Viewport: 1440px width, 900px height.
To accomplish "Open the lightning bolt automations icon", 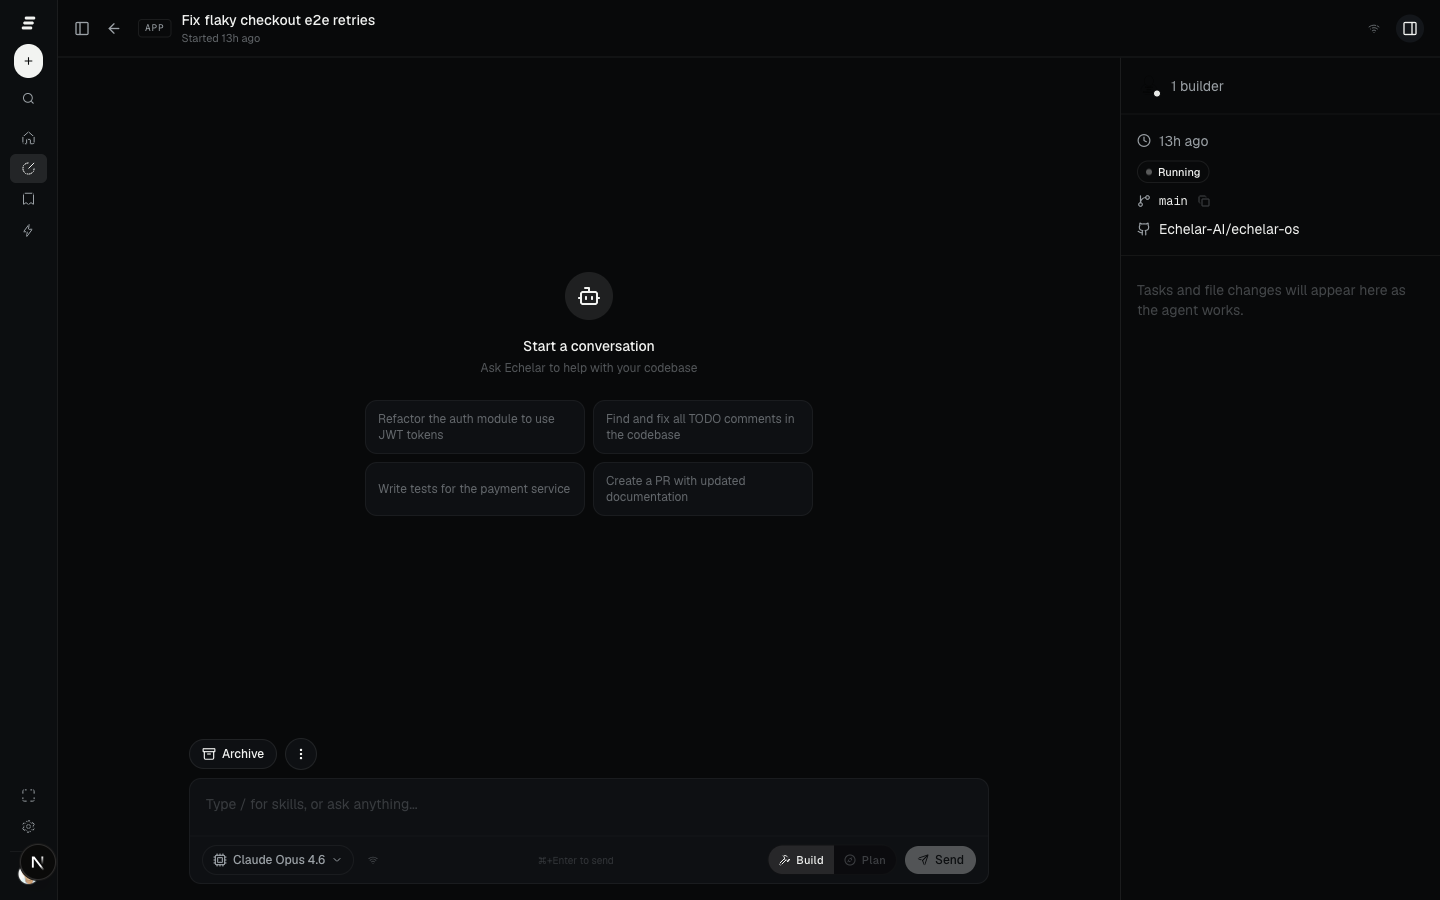I will [28, 231].
